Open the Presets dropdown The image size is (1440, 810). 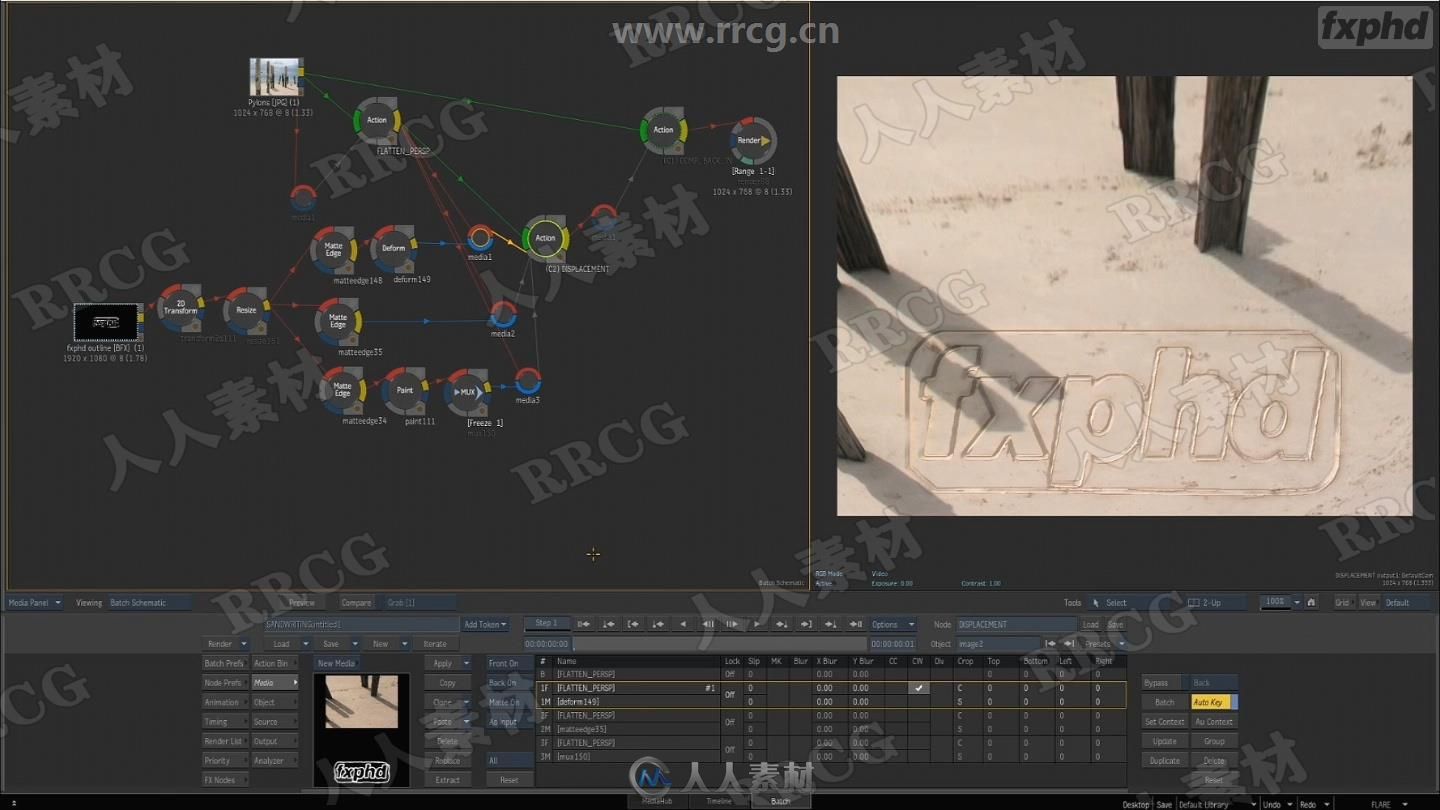click(x=1105, y=644)
